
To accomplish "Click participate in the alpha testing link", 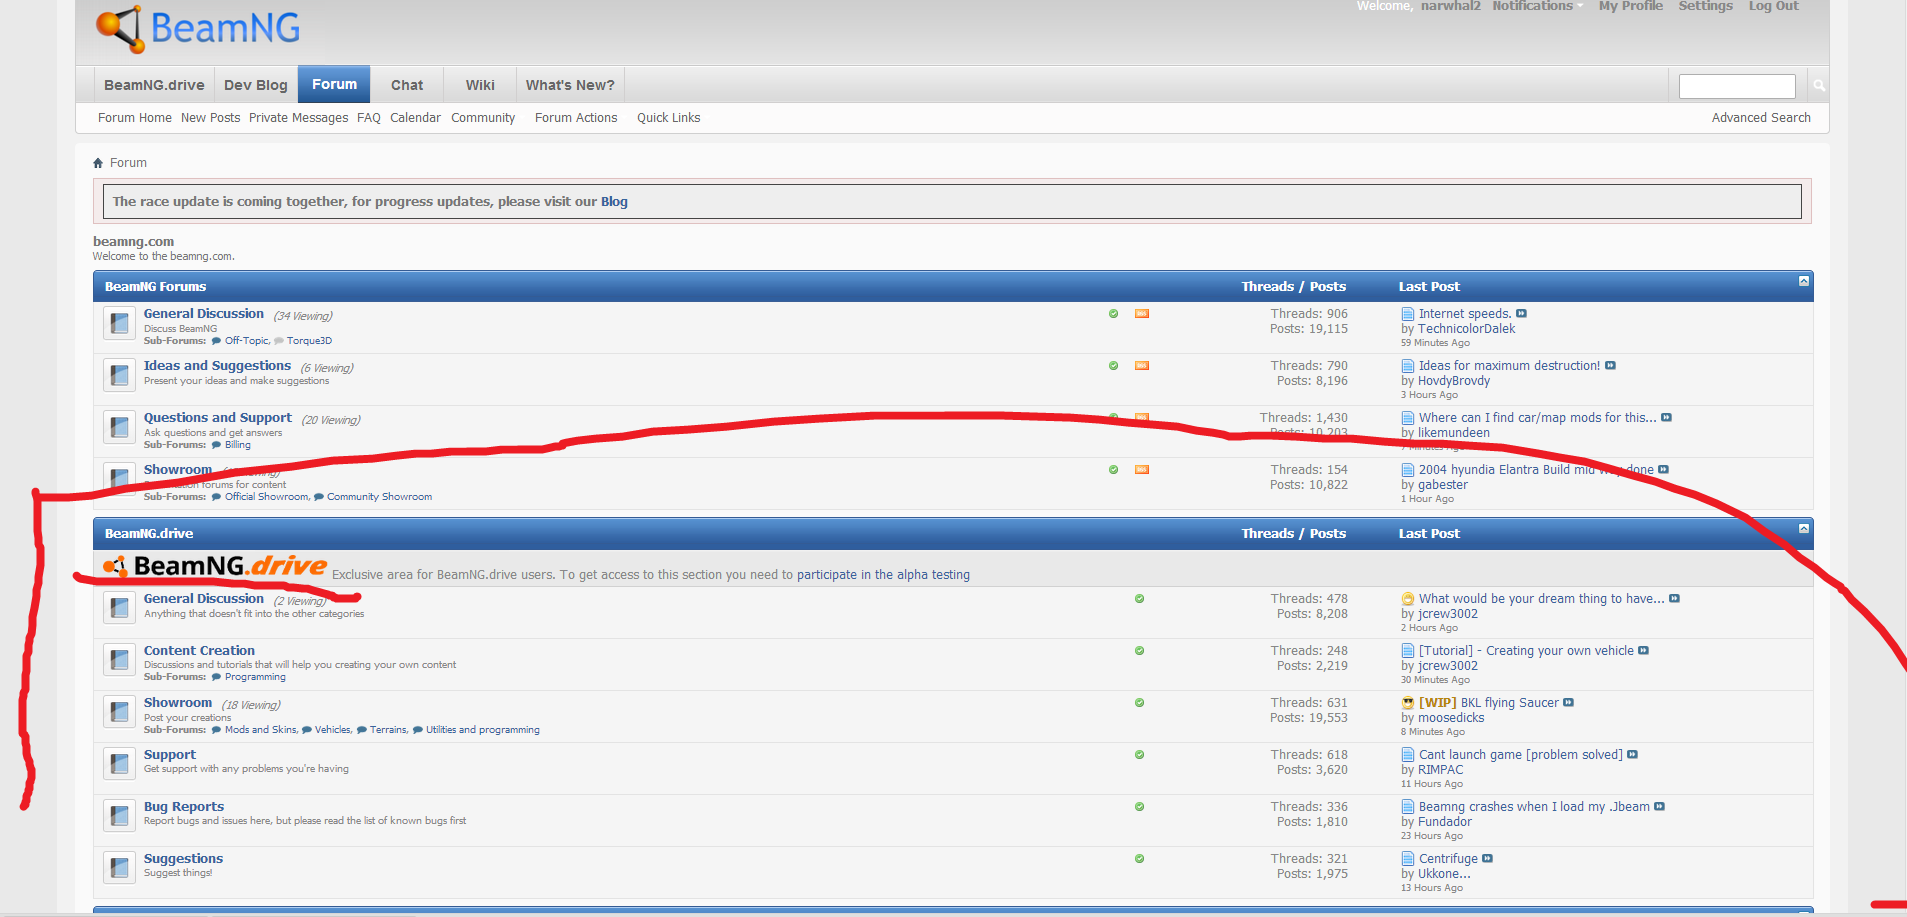I will click(x=883, y=575).
